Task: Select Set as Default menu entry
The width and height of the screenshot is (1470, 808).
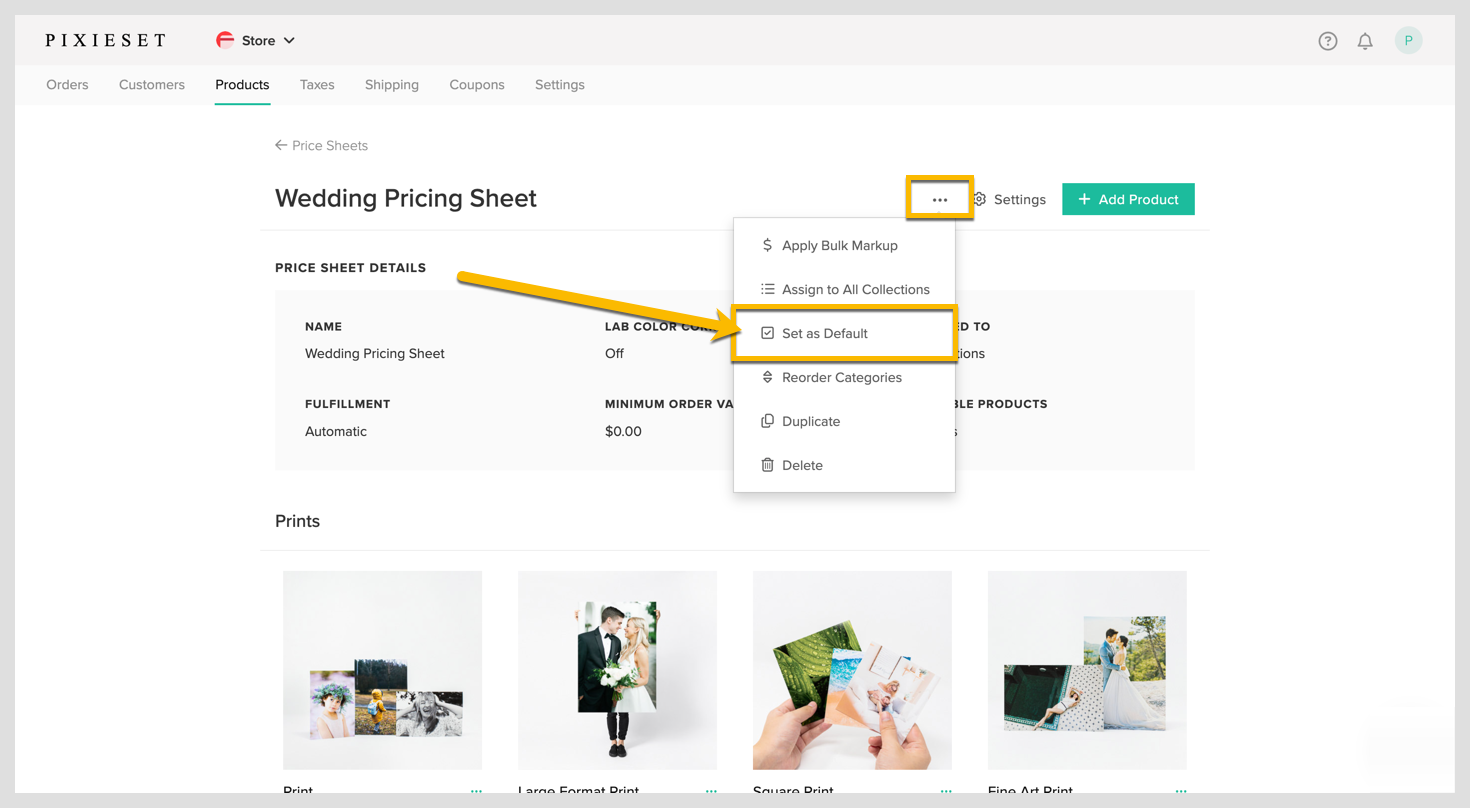Action: pos(844,333)
